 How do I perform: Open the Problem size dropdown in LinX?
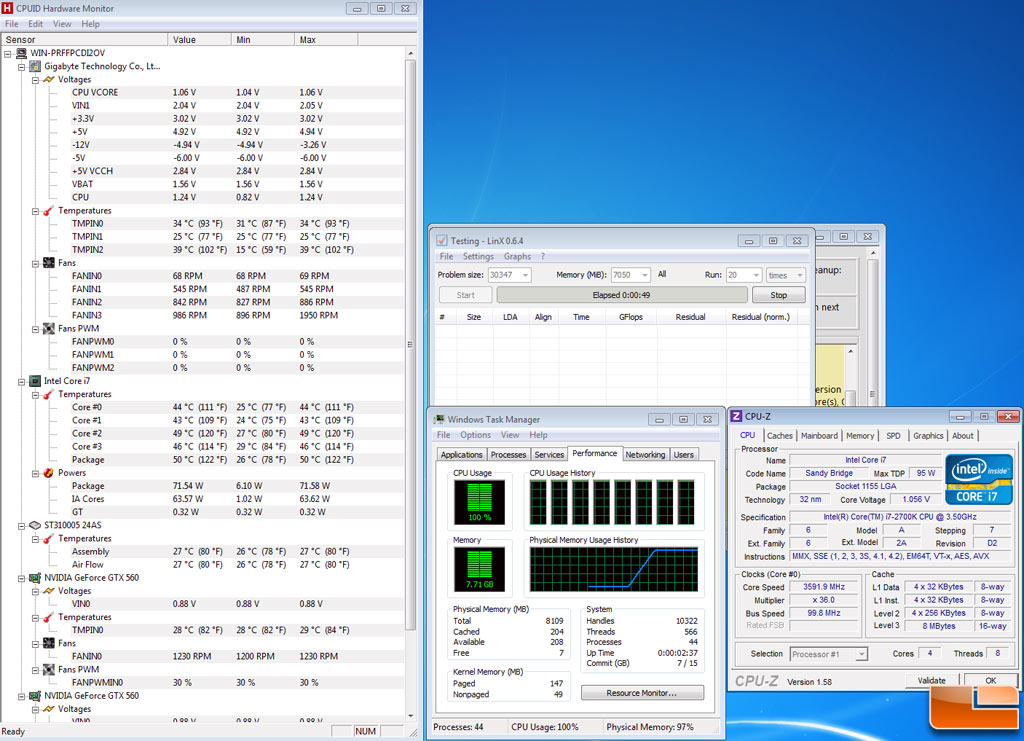point(525,275)
